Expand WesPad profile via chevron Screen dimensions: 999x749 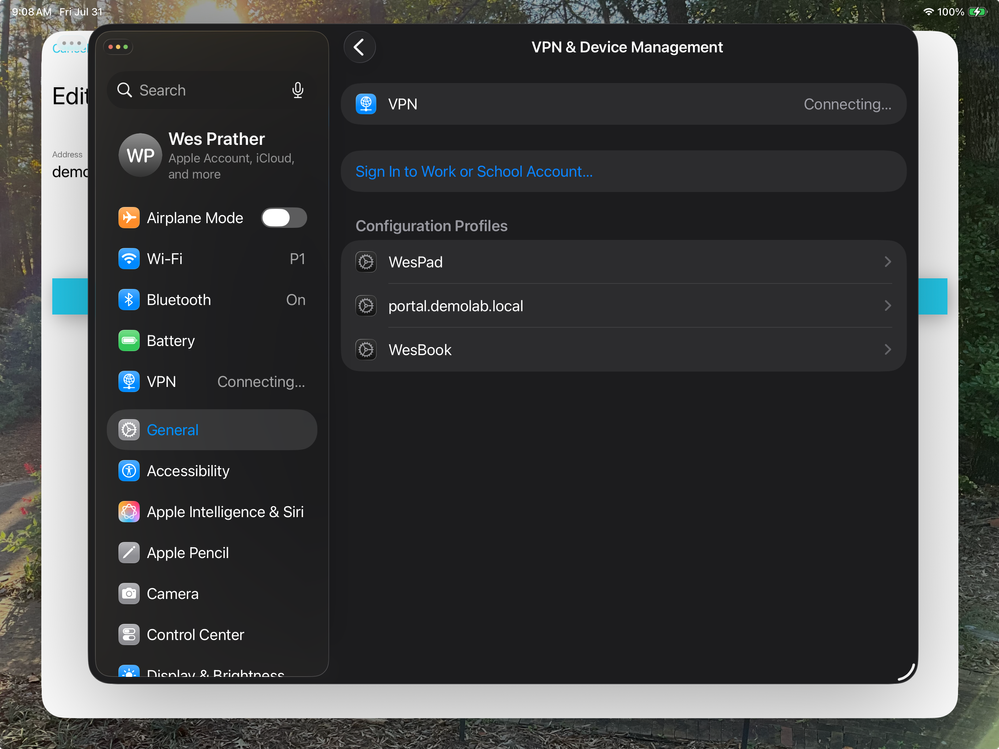click(x=888, y=262)
